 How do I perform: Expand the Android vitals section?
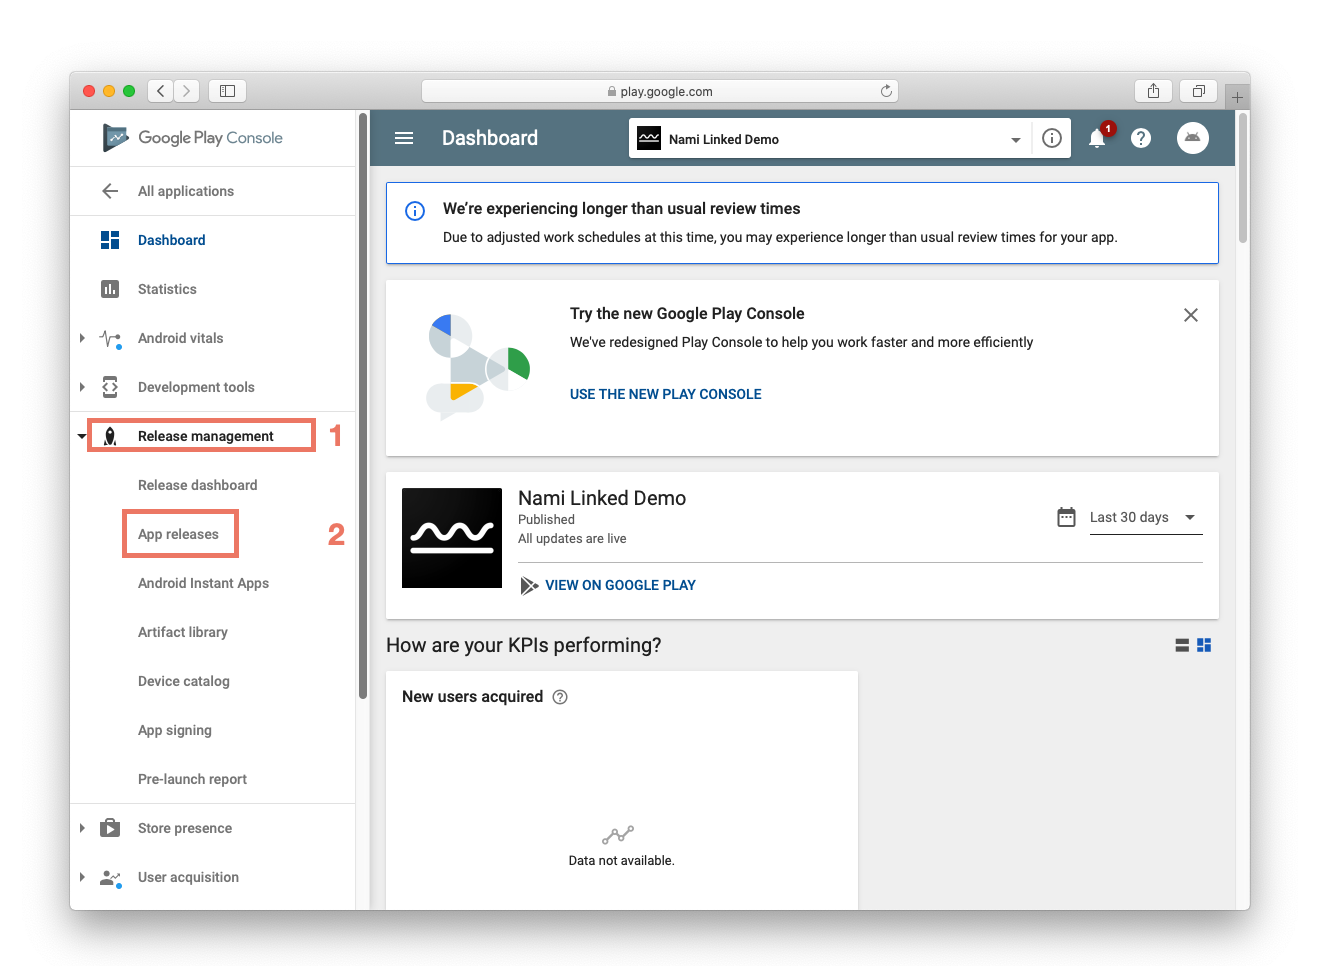tap(82, 338)
